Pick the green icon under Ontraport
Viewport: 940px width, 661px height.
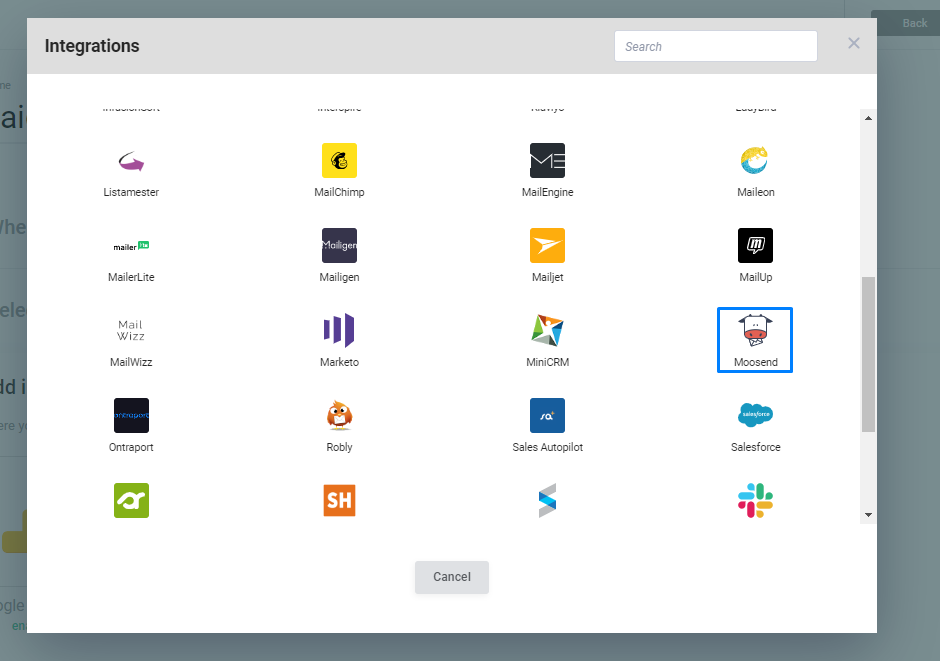point(131,501)
